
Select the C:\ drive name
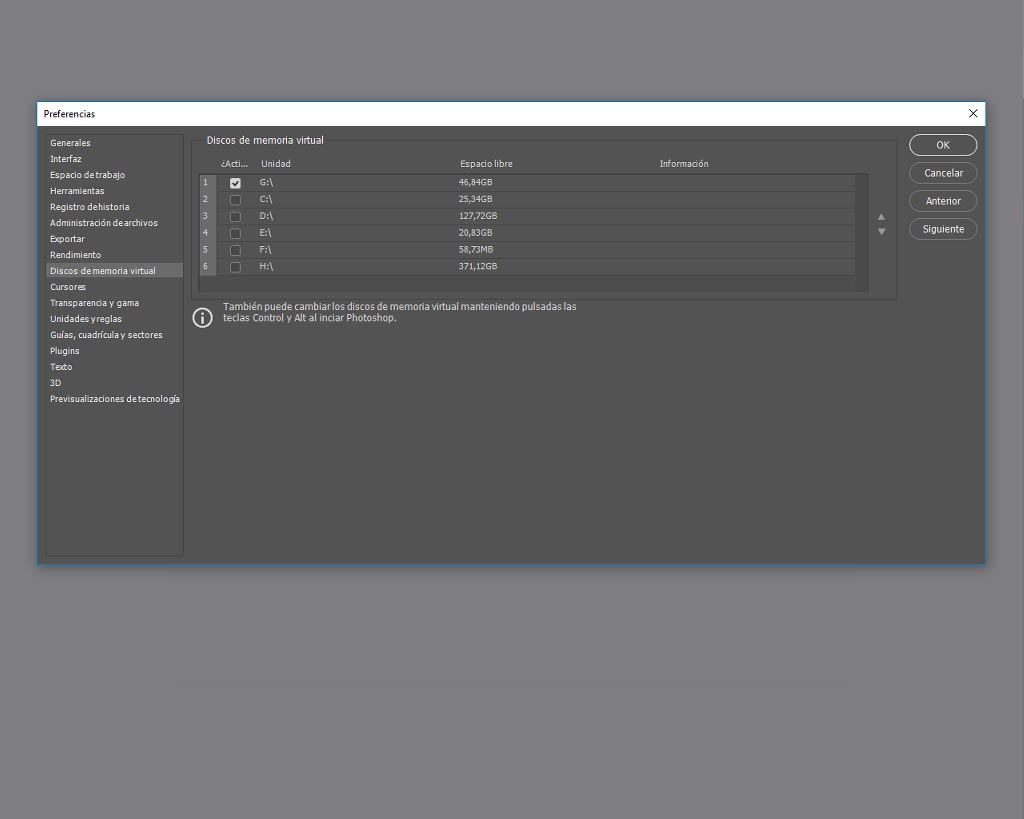click(266, 199)
